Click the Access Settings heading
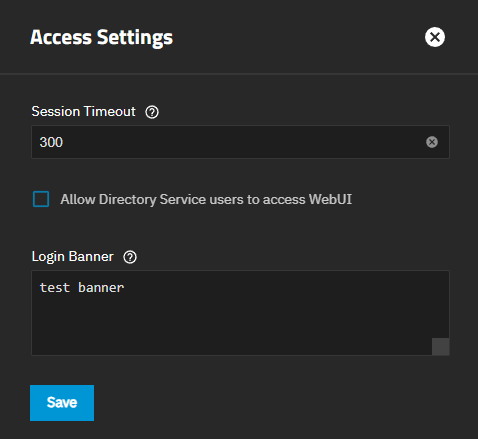The height and width of the screenshot is (439, 478). click(x=102, y=37)
